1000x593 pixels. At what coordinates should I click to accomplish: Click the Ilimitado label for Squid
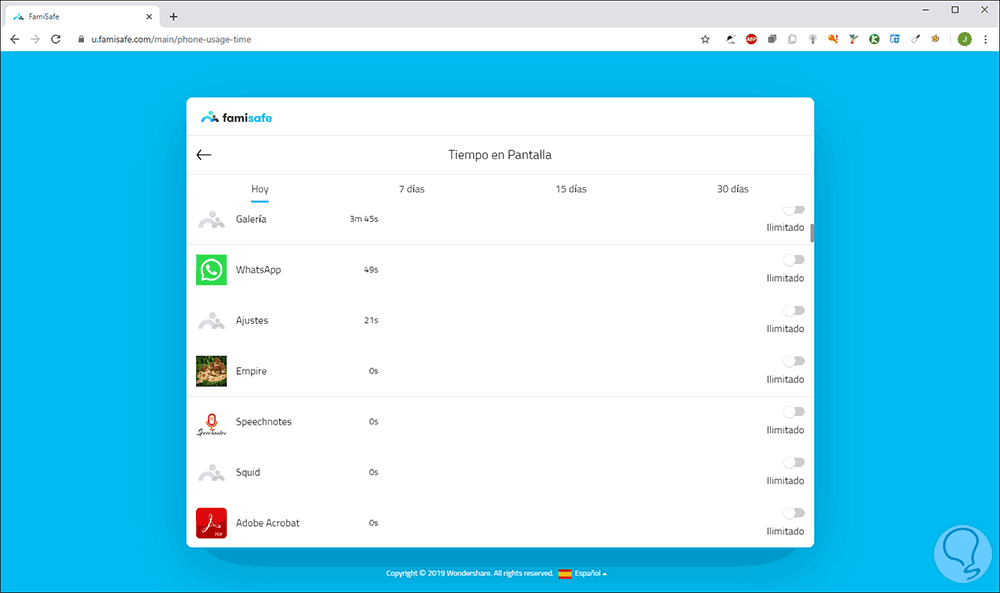pyautogui.click(x=785, y=481)
